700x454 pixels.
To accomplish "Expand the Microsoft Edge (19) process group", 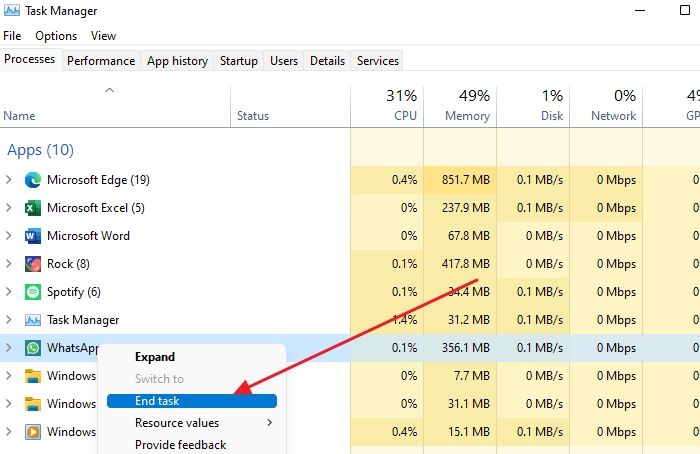I will (8, 180).
